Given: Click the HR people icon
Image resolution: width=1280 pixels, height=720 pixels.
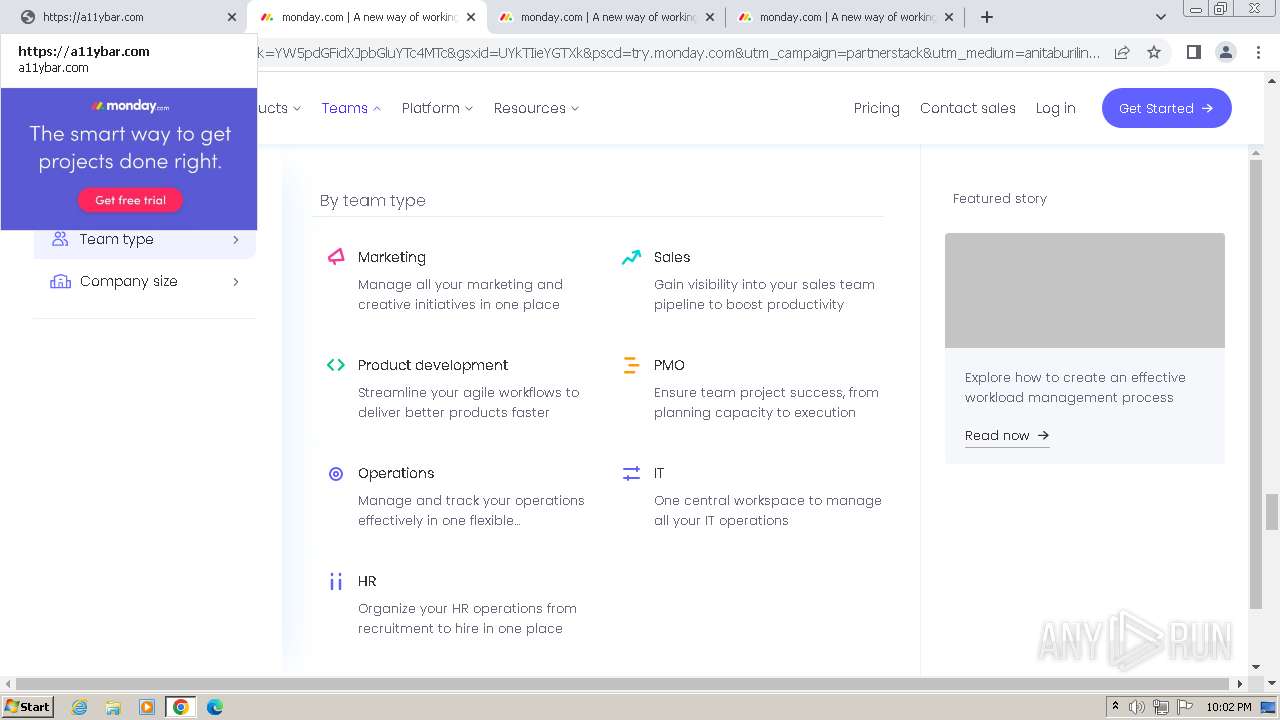Looking at the screenshot, I should [x=336, y=581].
